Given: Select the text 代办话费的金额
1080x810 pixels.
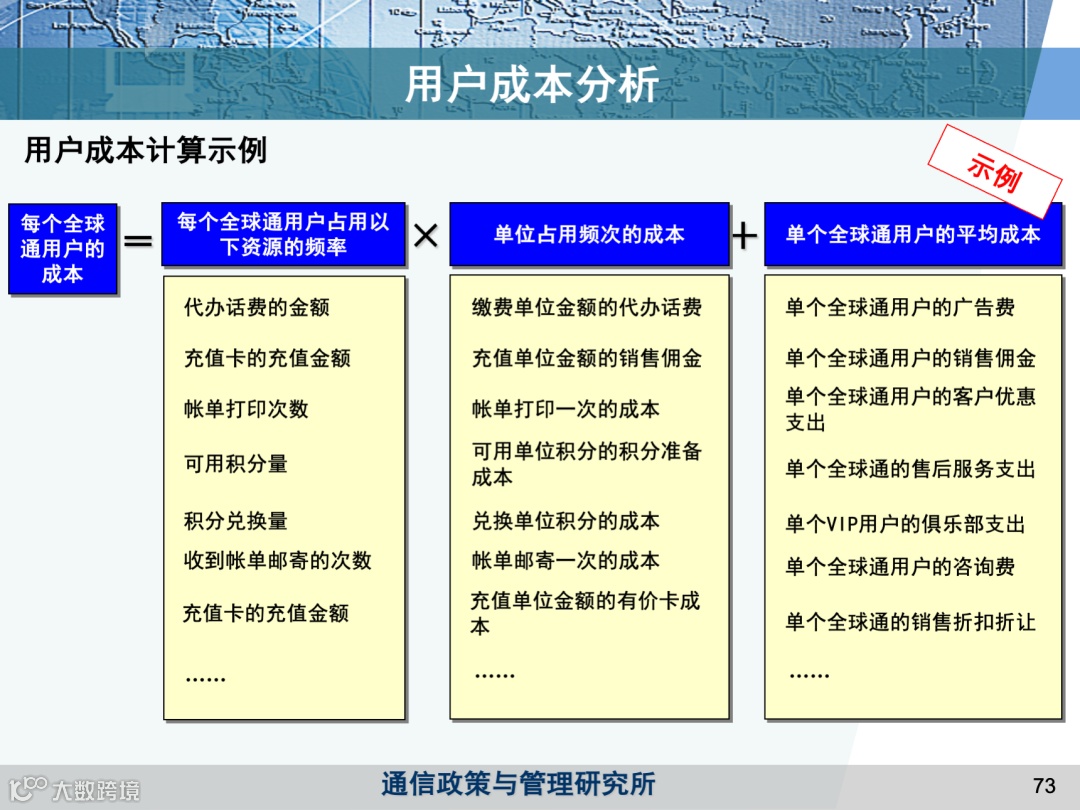Looking at the screenshot, I should point(256,307).
